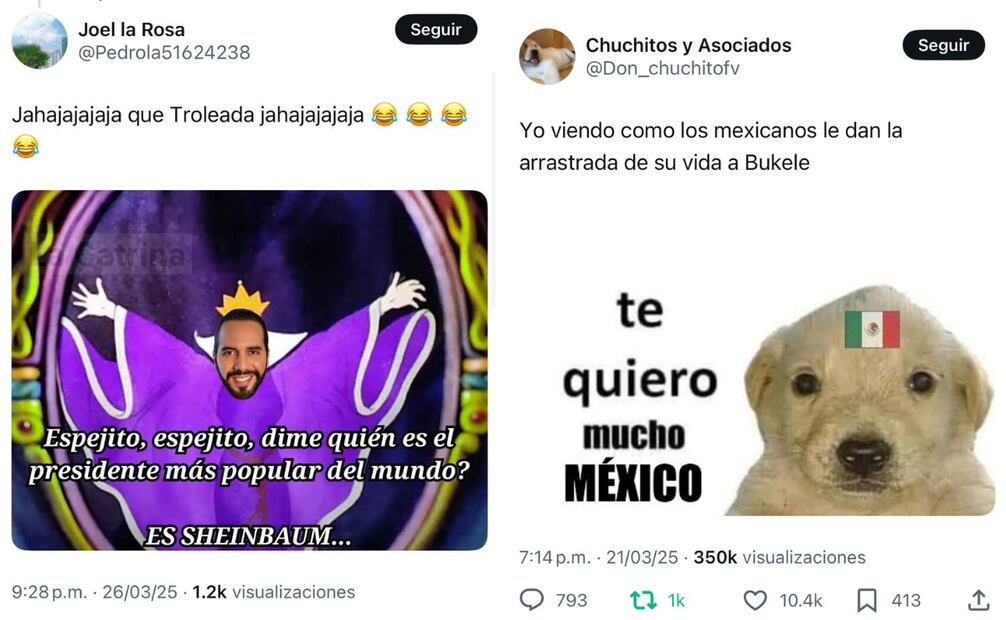
Task: Open the 9:28 p.m. 26/03/25 timestamp
Action: pos(94,592)
